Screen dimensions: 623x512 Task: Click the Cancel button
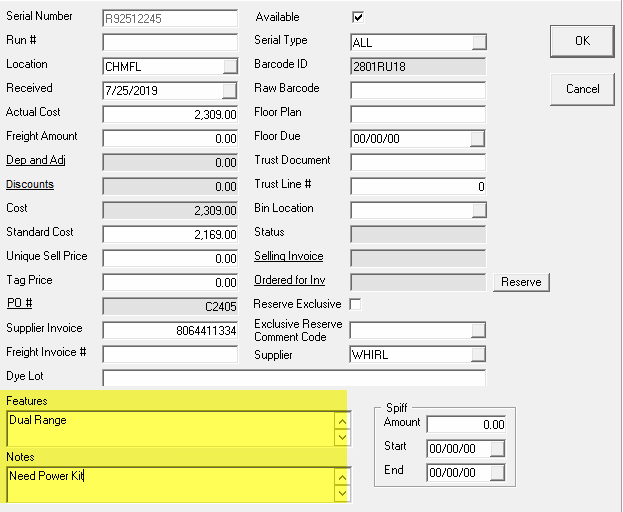click(582, 89)
